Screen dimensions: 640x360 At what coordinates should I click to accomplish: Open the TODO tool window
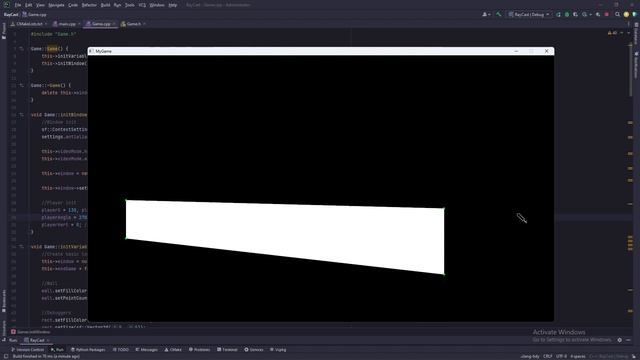121,350
